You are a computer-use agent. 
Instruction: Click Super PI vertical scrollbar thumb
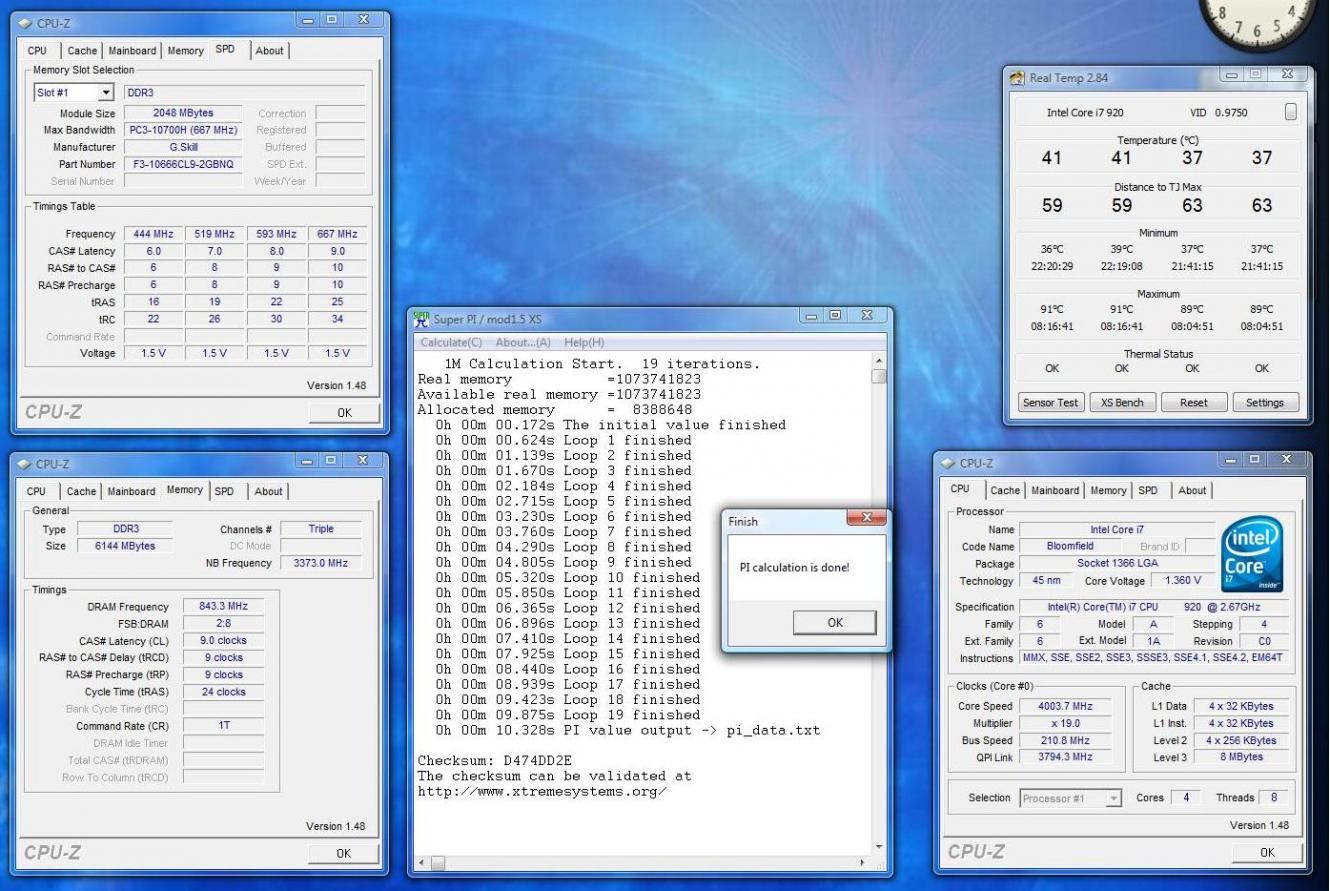click(x=878, y=377)
